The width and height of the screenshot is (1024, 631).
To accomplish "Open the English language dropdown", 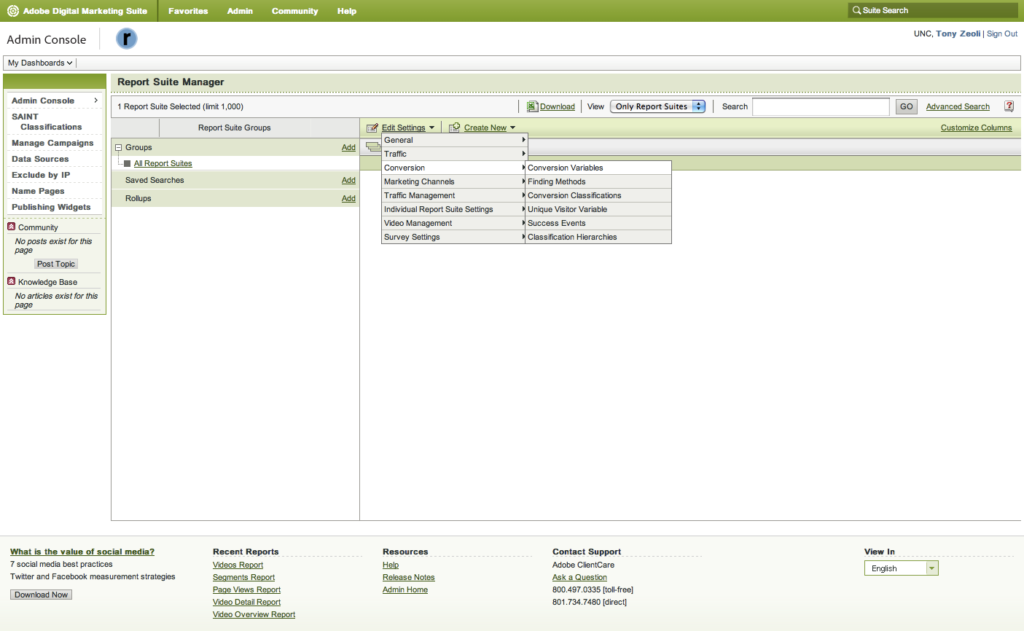I will [901, 568].
